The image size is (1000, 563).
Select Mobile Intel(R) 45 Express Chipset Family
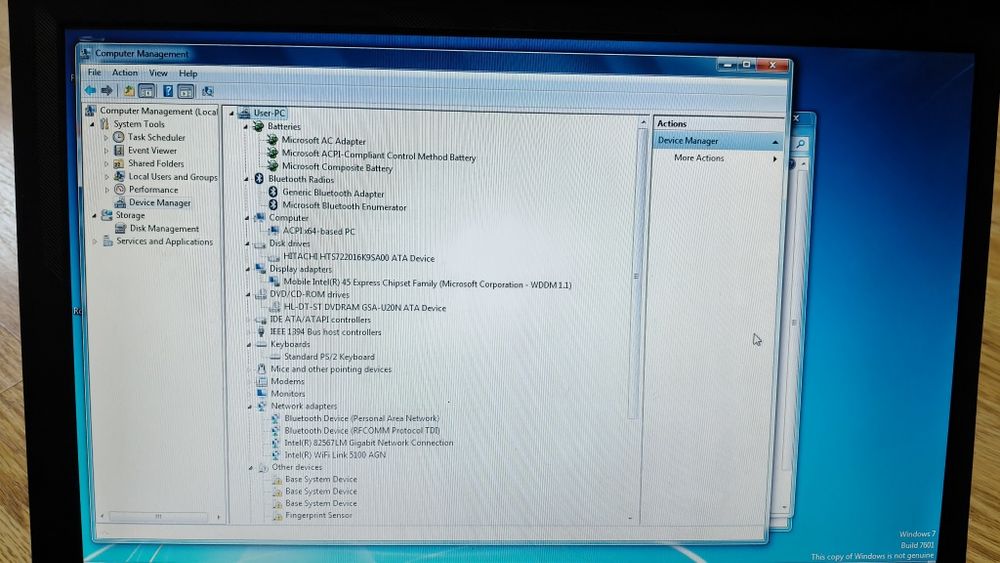(x=427, y=283)
